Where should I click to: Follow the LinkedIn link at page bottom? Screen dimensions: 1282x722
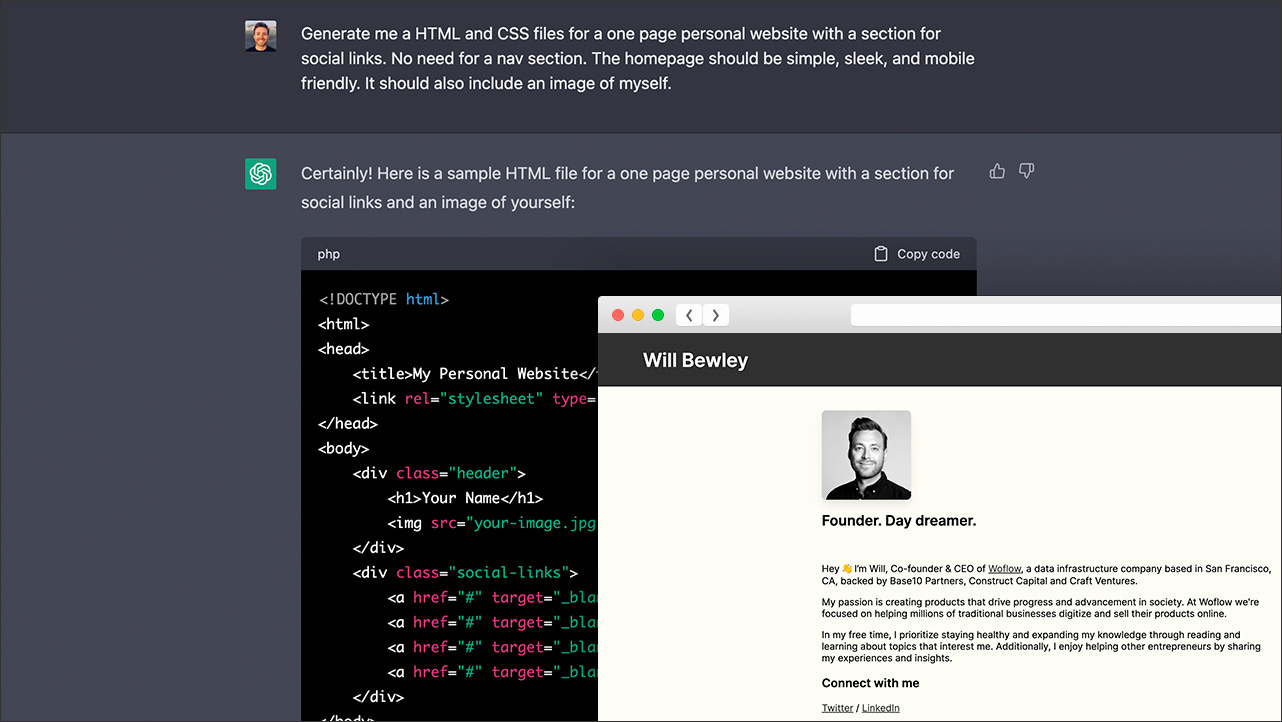click(880, 707)
